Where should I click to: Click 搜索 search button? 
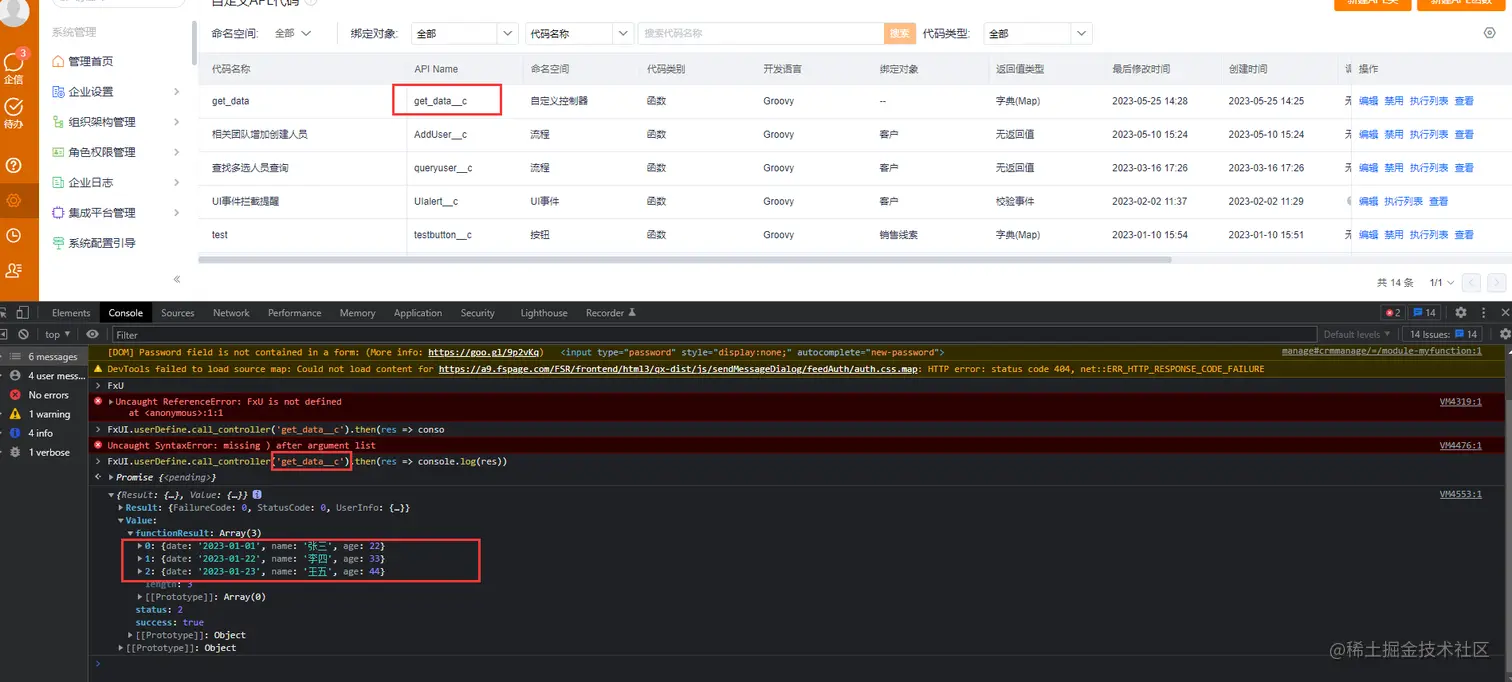click(900, 33)
